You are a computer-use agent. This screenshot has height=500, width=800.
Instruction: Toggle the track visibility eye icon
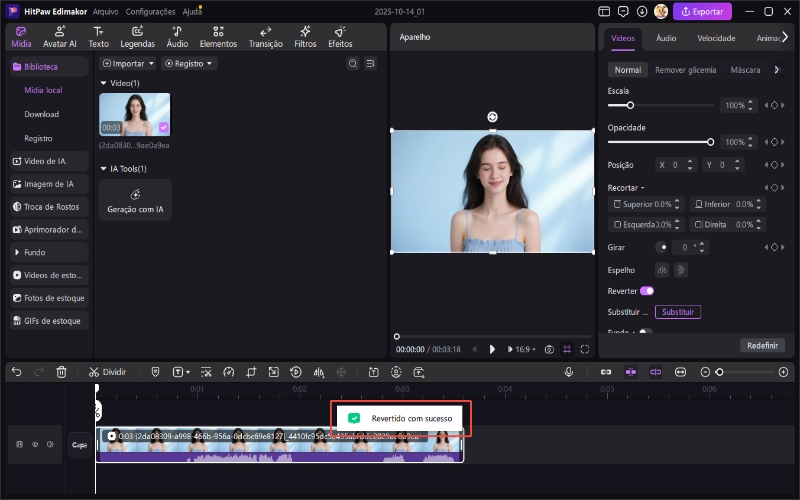click(x=35, y=444)
